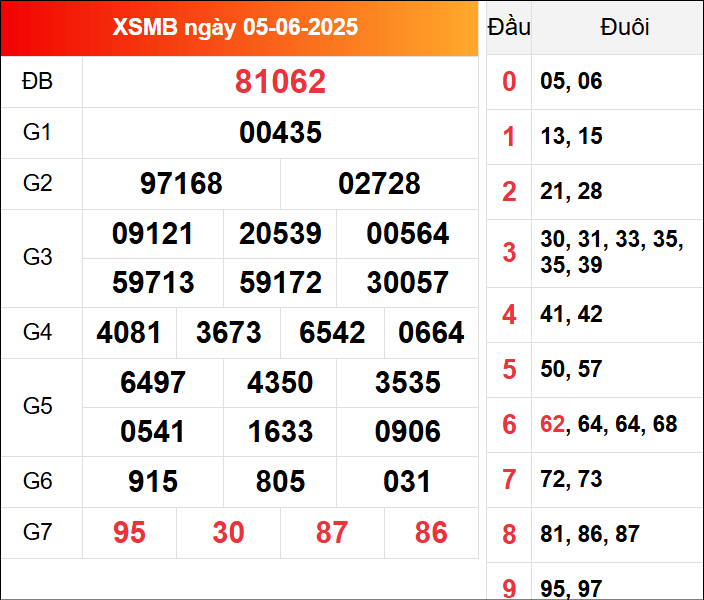The width and height of the screenshot is (704, 600).
Task: Click head digit 8 in Đầu column
Action: click(509, 534)
